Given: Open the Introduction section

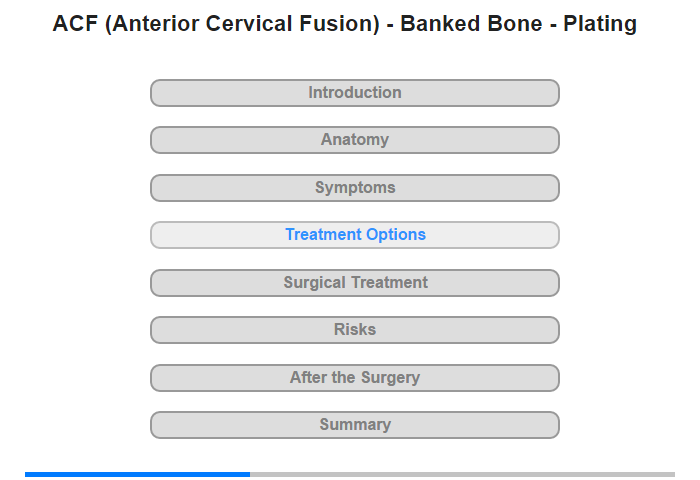Looking at the screenshot, I should [x=354, y=93].
